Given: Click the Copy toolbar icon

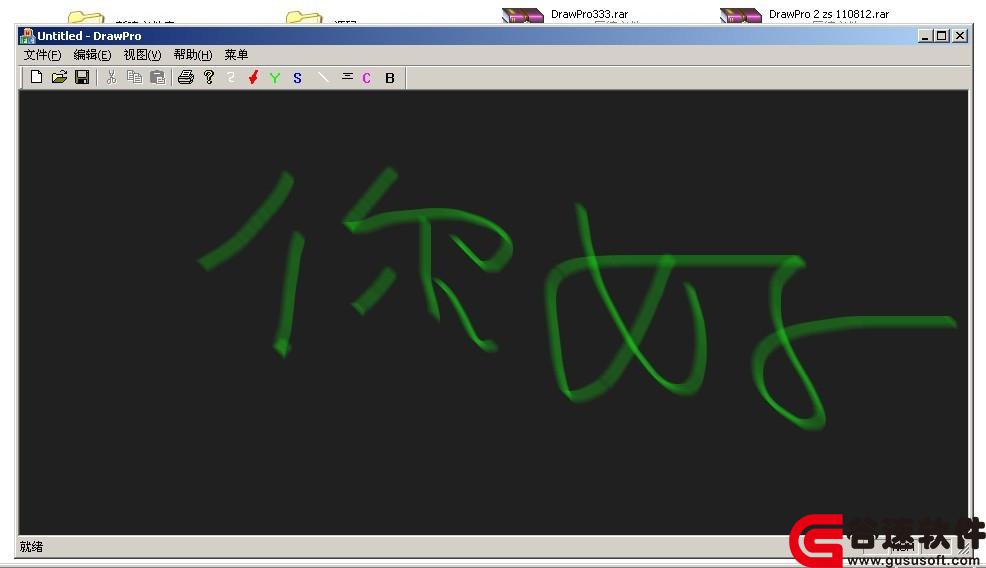Looking at the screenshot, I should point(134,77).
